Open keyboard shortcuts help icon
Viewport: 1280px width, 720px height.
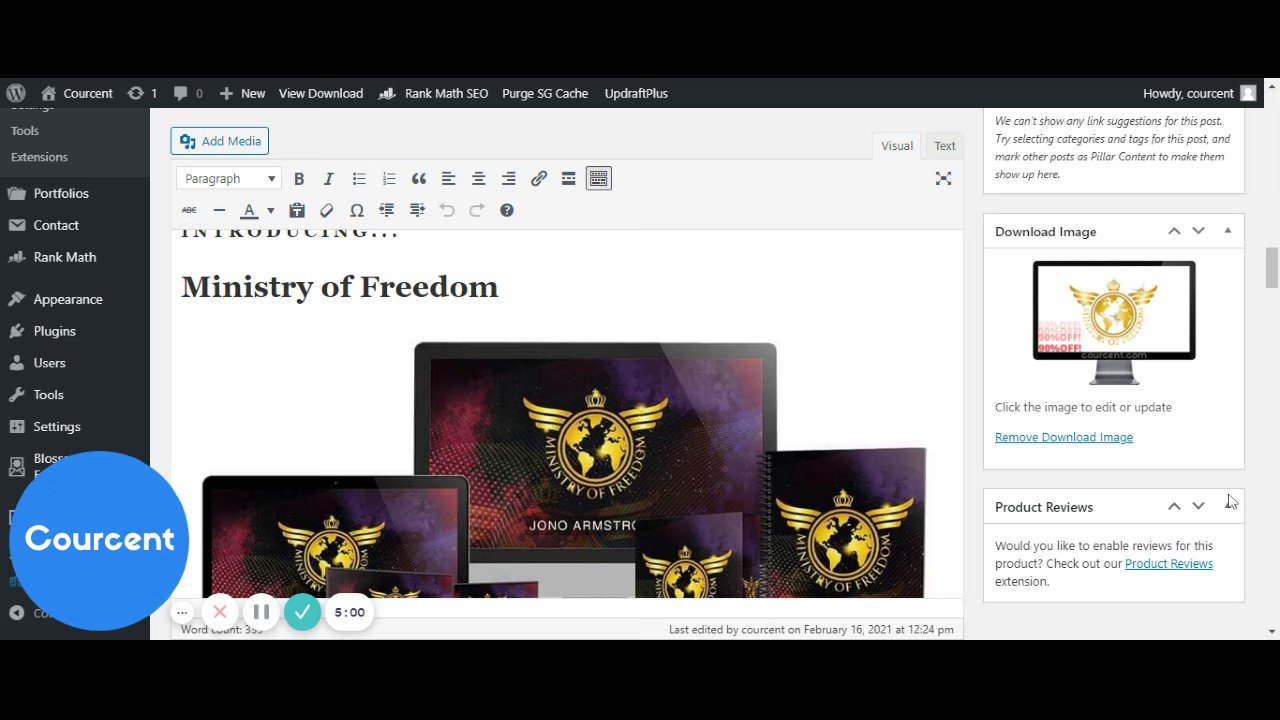click(507, 210)
